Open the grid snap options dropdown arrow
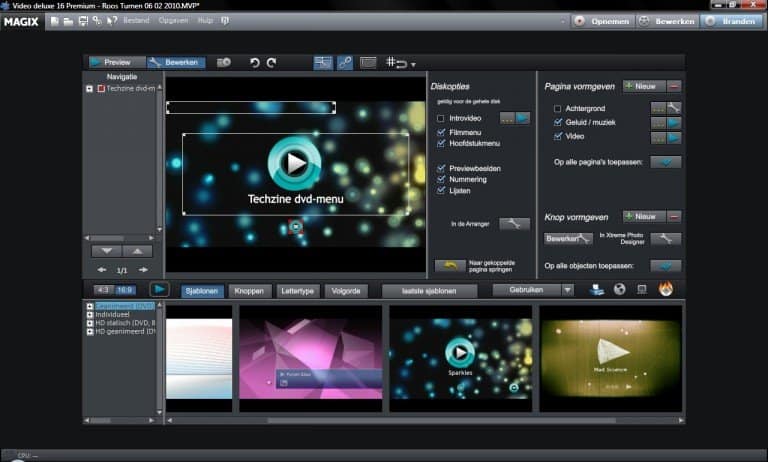The width and height of the screenshot is (768, 462). (x=413, y=65)
